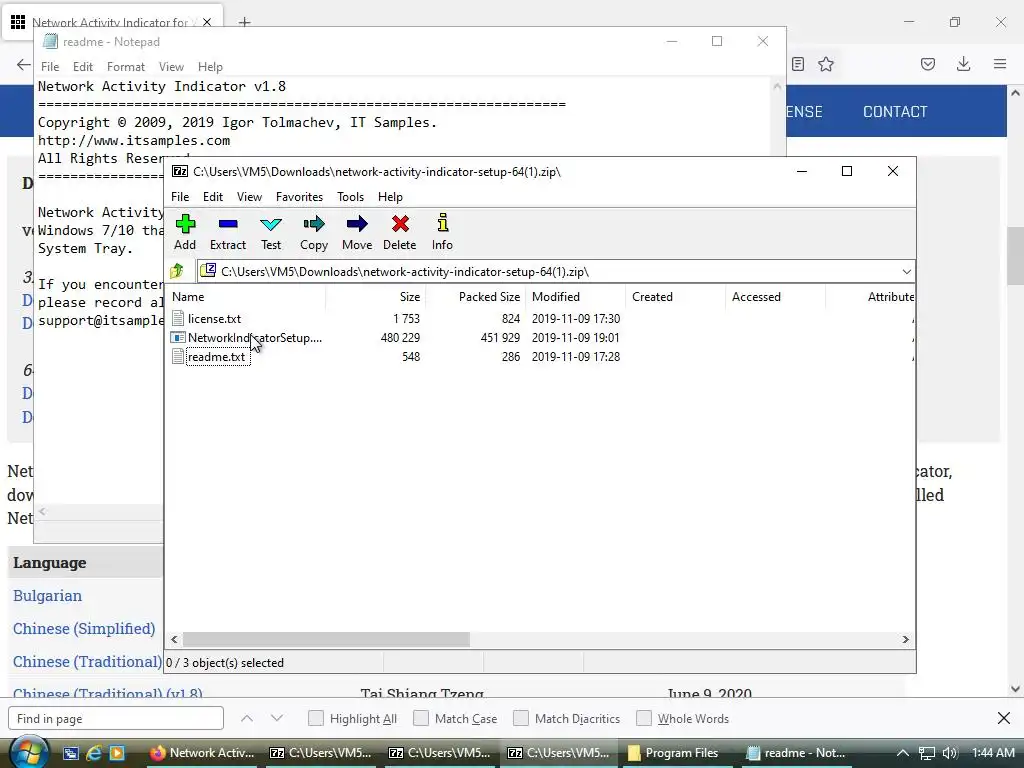This screenshot has height=768, width=1024.
Task: Open the Notepad Format menu
Action: coord(125,67)
